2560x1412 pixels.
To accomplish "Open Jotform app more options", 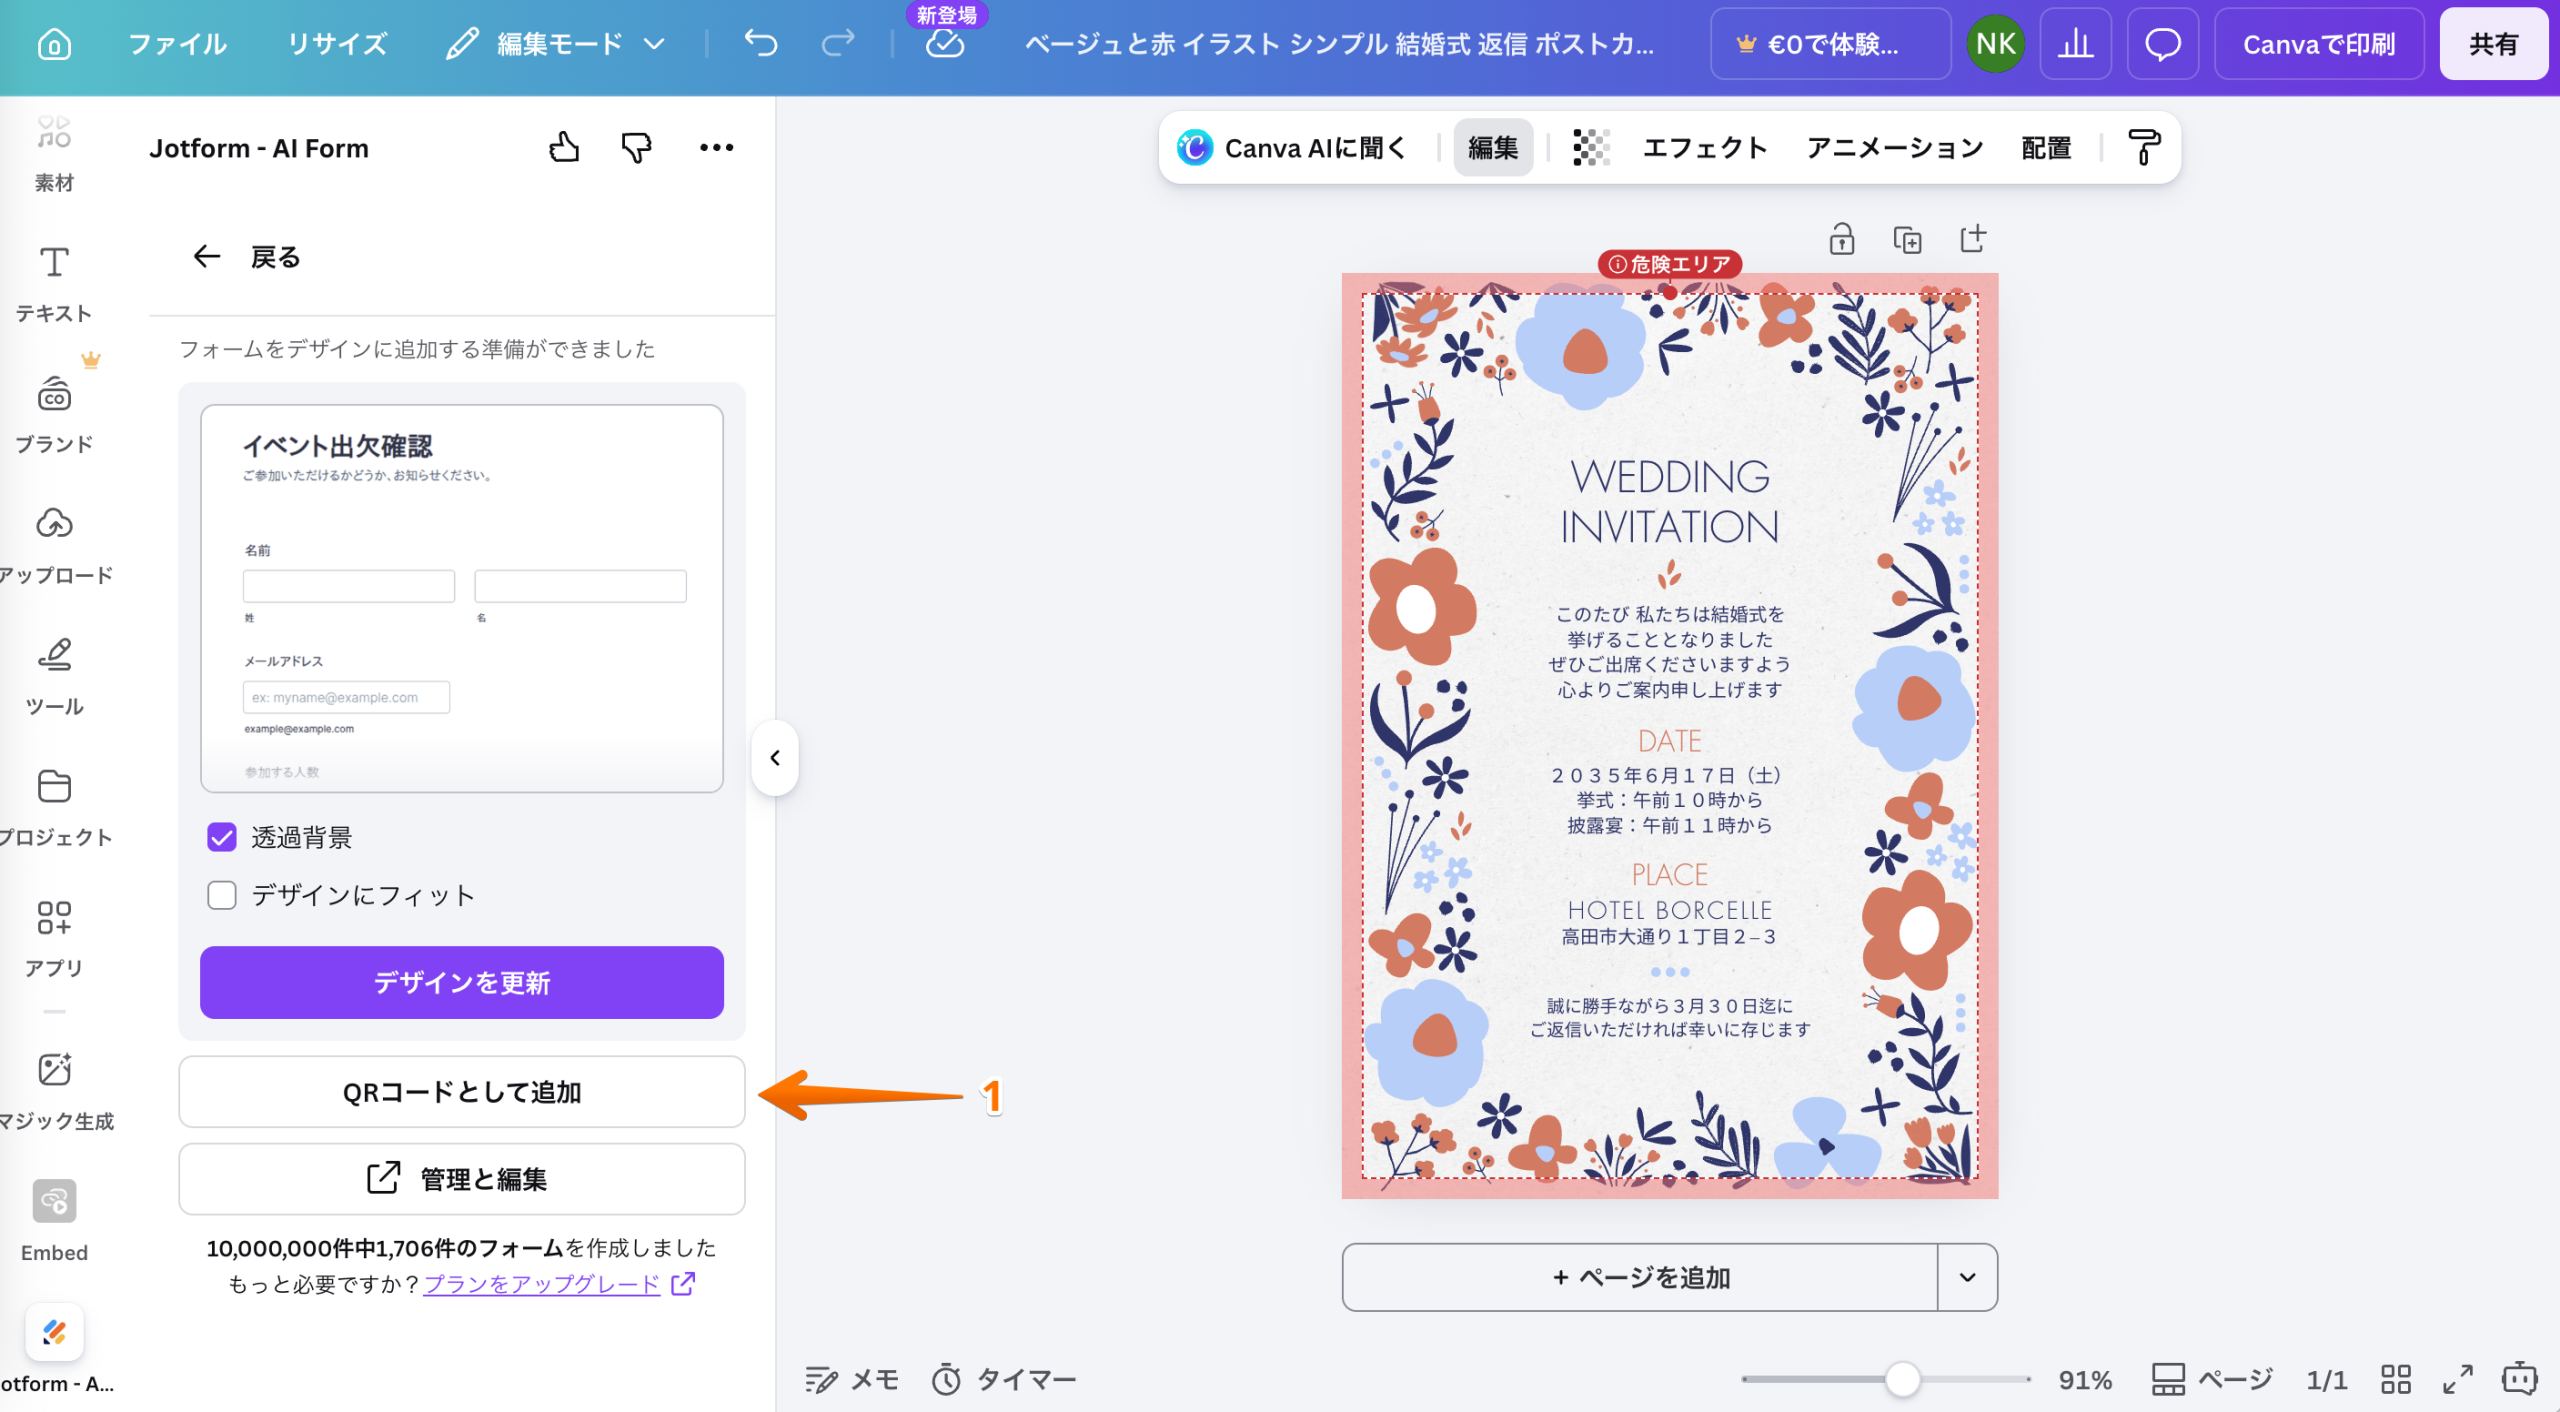I will (x=716, y=148).
